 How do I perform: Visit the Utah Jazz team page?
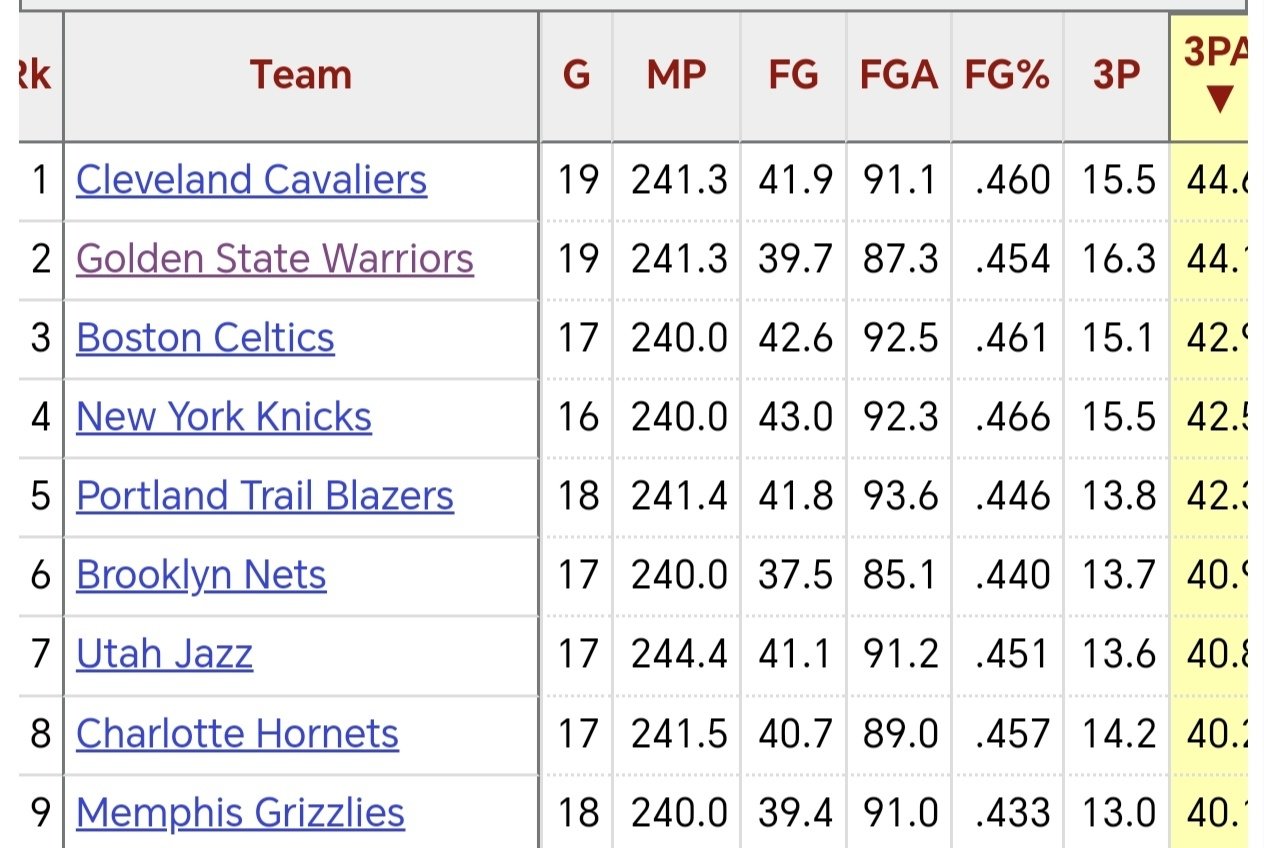point(164,654)
